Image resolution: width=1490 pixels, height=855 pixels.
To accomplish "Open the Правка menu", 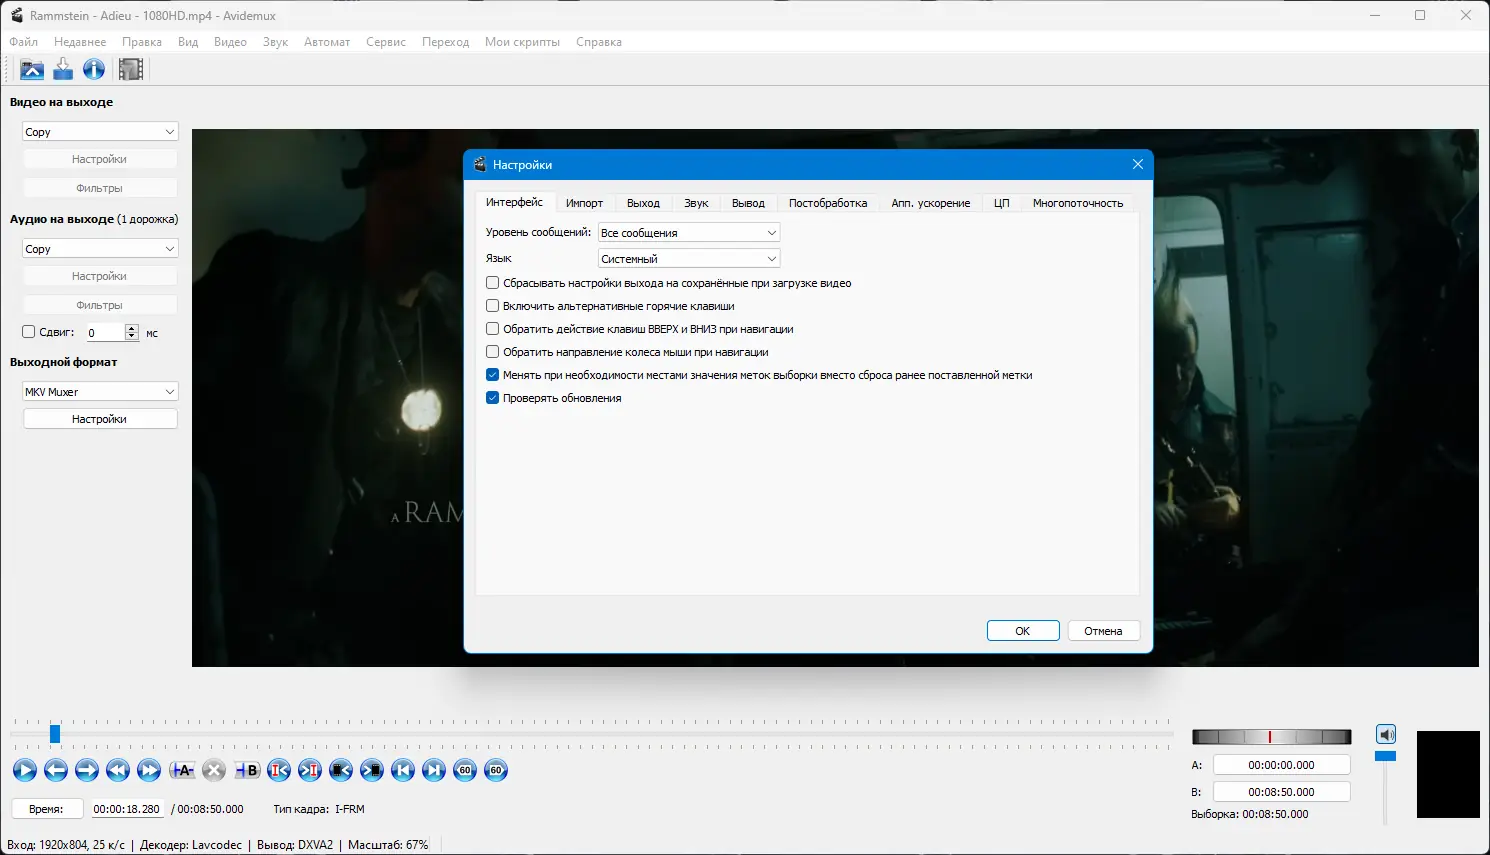I will (142, 42).
